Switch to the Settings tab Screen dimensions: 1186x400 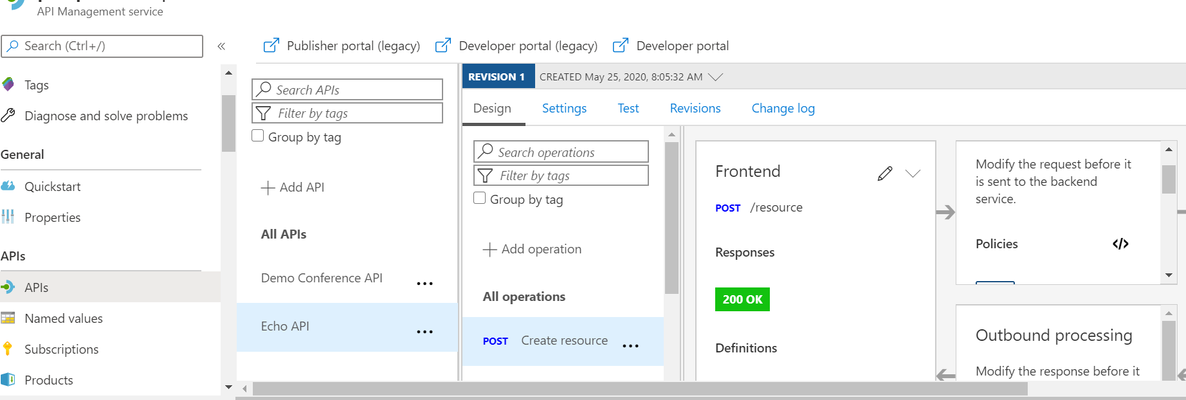(x=564, y=108)
